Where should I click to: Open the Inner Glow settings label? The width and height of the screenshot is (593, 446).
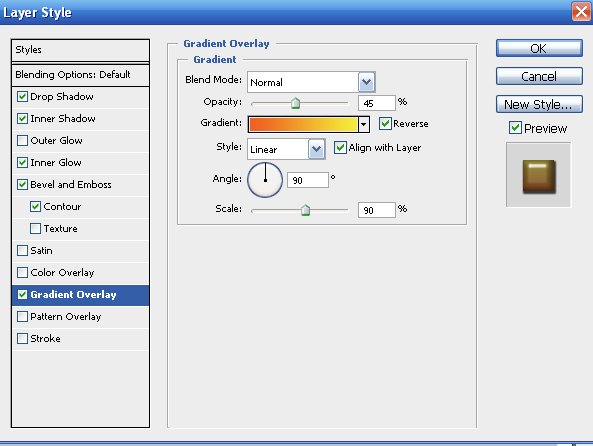pos(56,162)
